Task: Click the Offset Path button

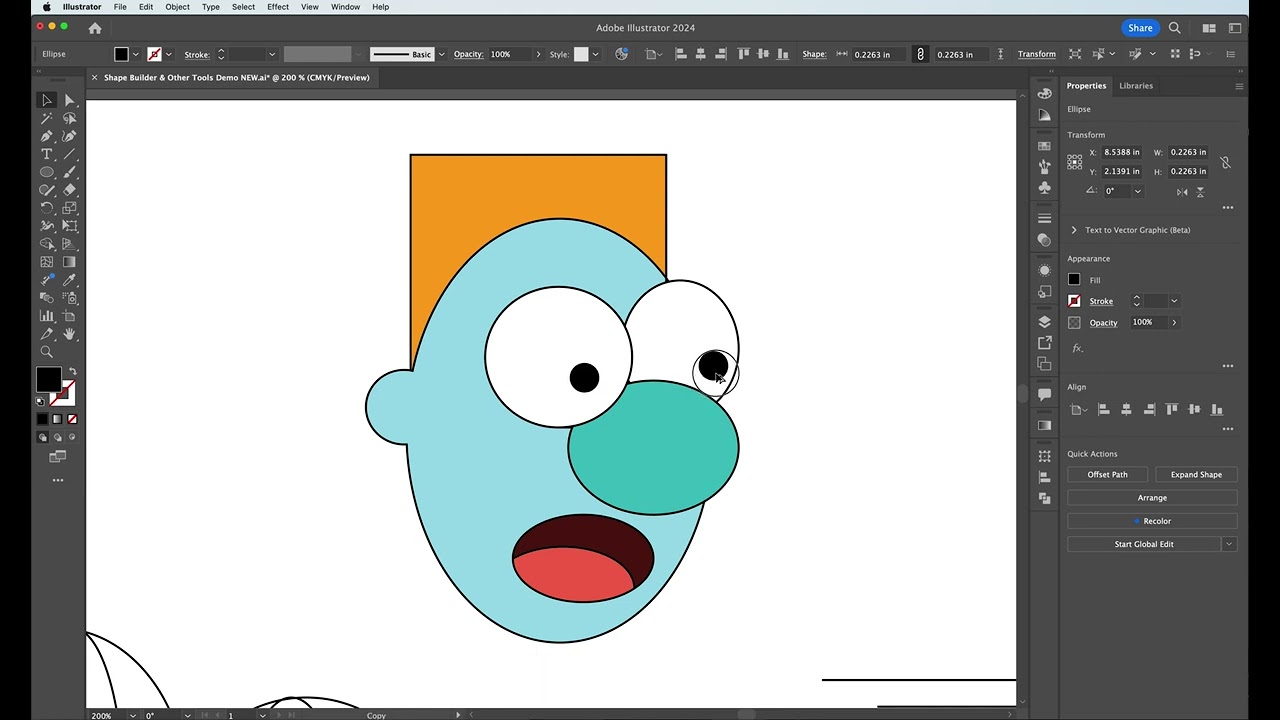Action: (x=1107, y=475)
